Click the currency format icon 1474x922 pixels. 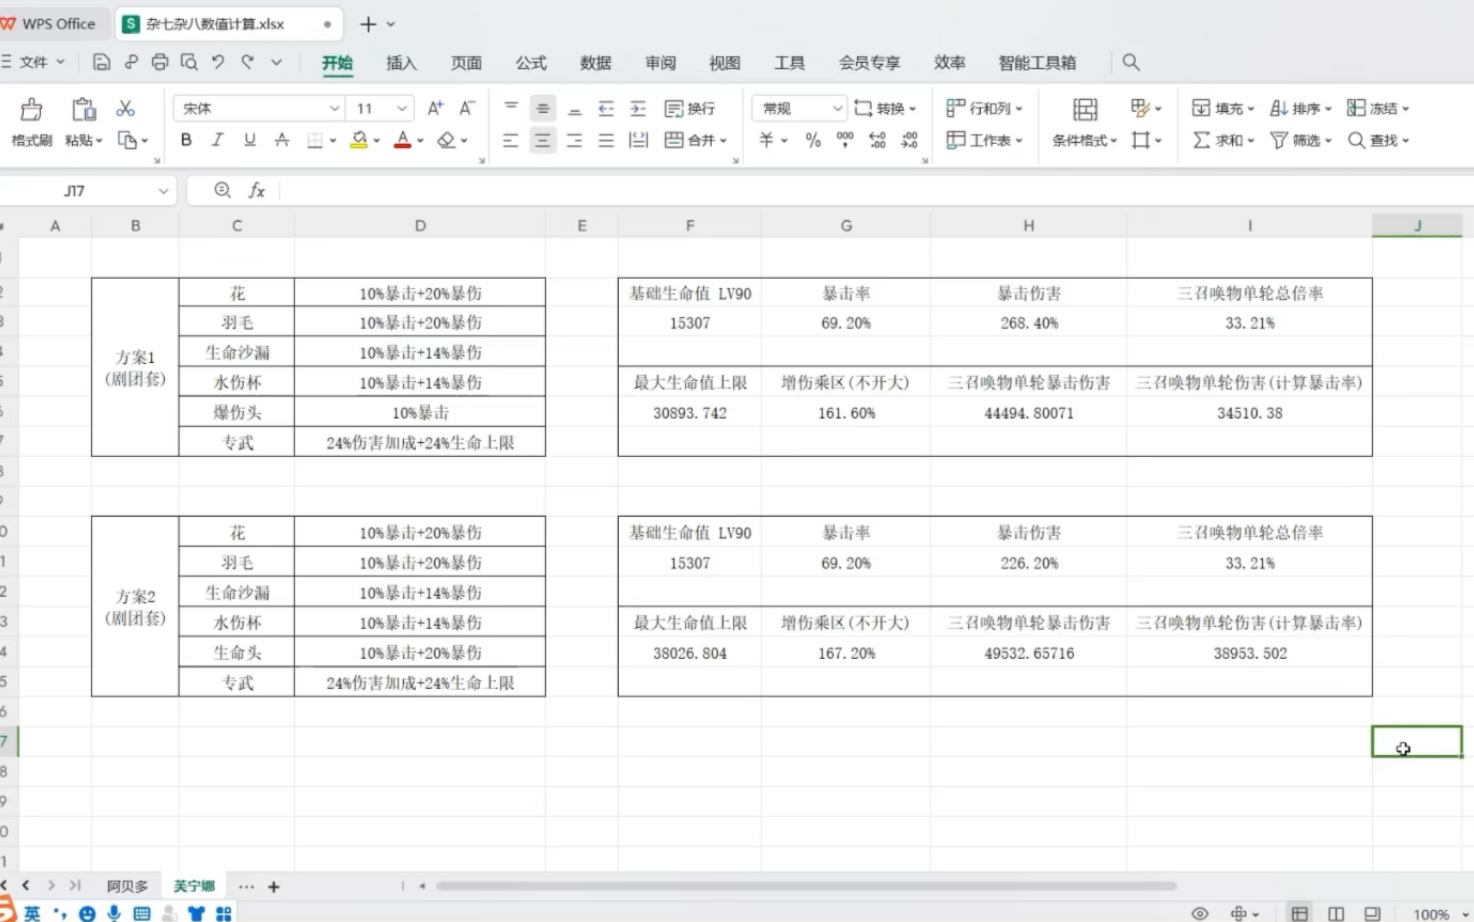[766, 140]
